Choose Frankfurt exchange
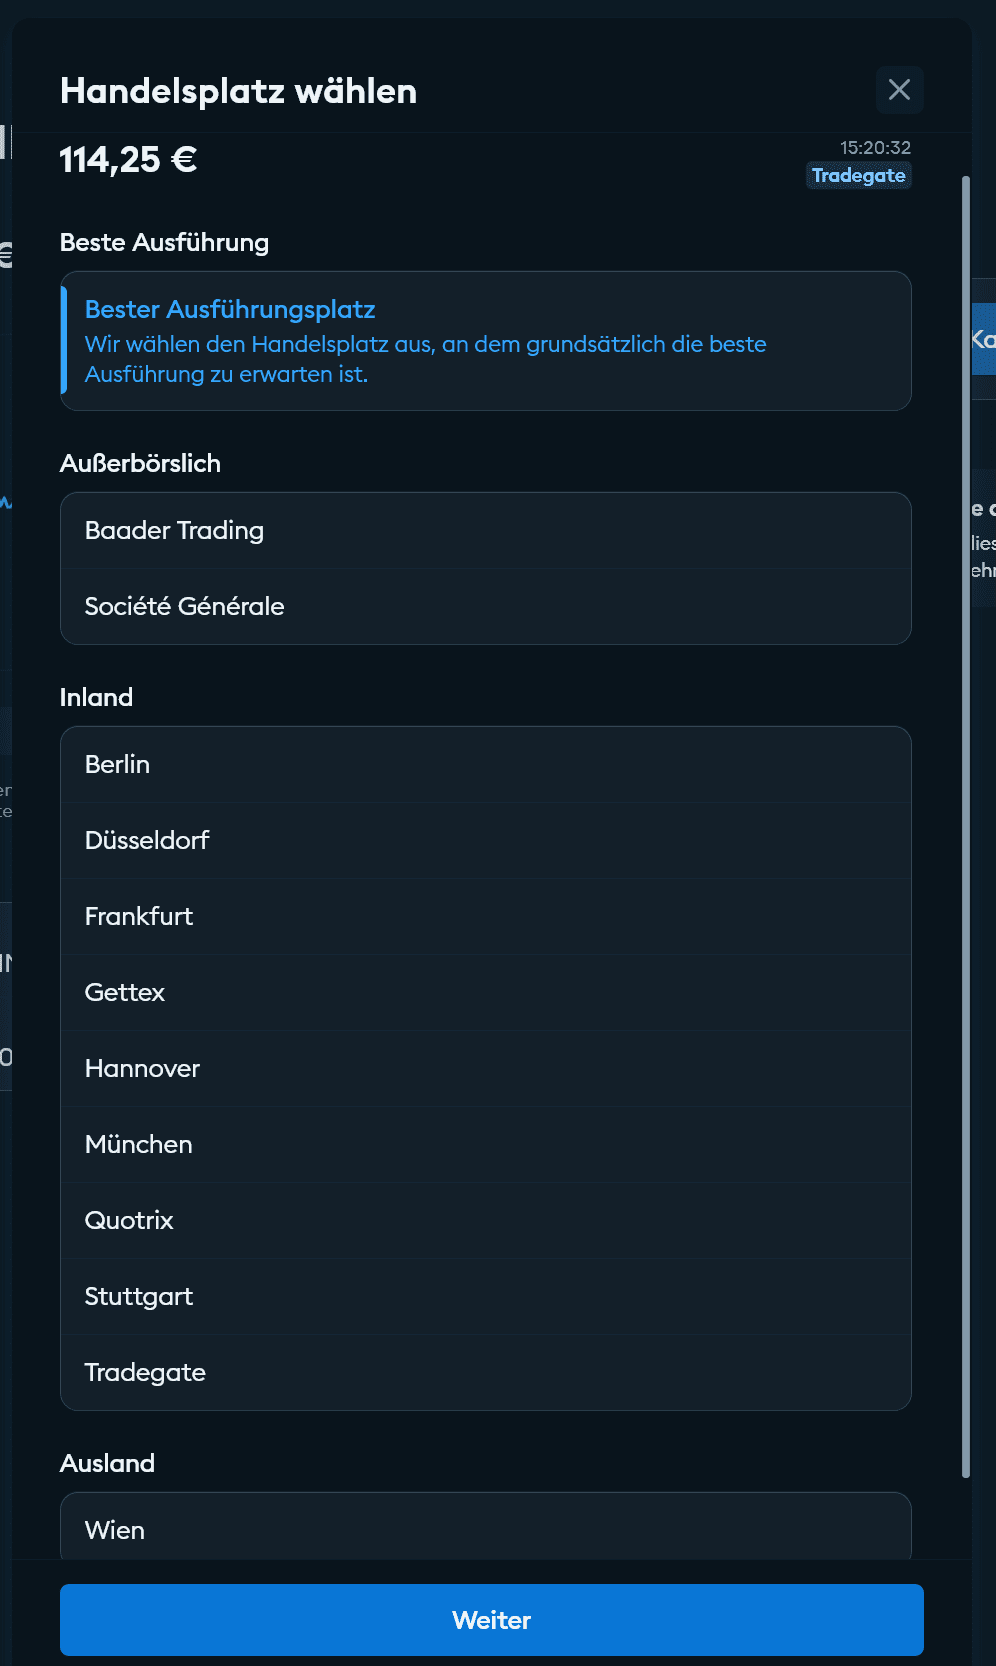Viewport: 996px width, 1666px height. [x=485, y=916]
